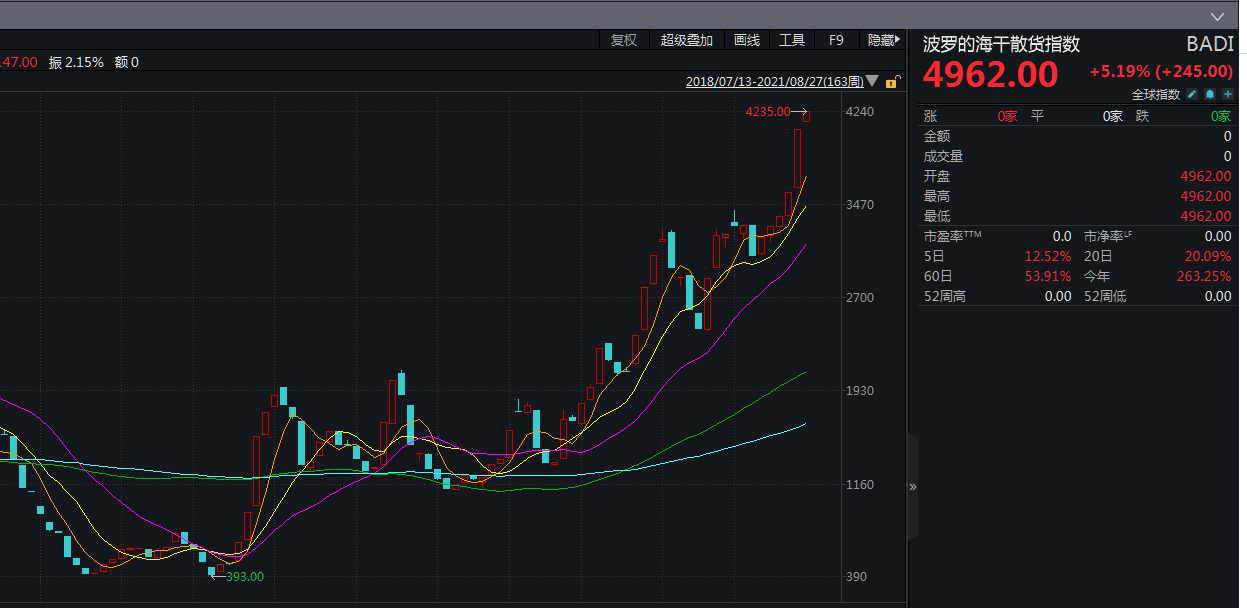Click the 52周高 label
This screenshot has height=608, width=1247.
(x=944, y=296)
